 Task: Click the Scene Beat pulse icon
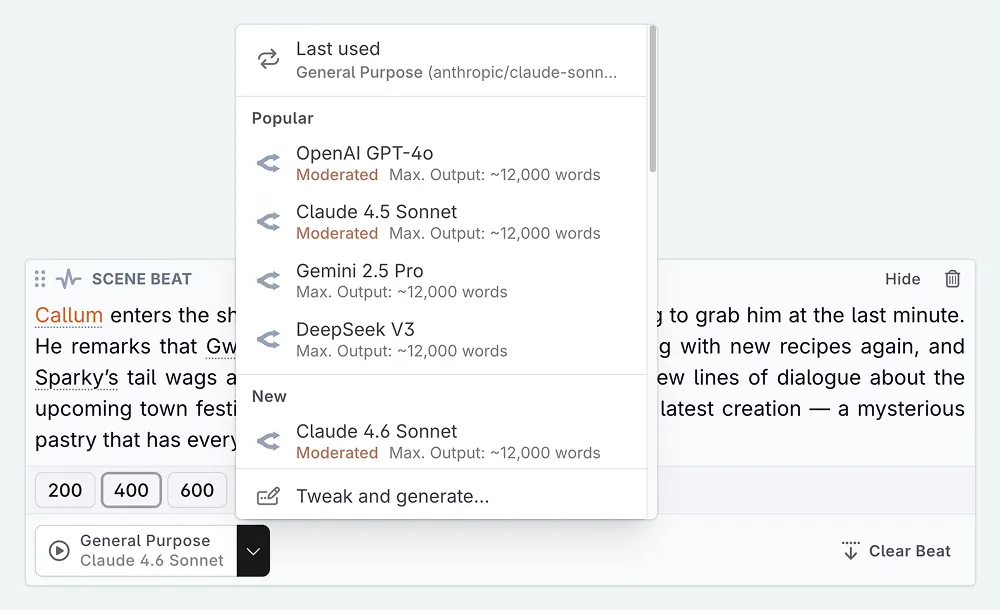coord(68,279)
